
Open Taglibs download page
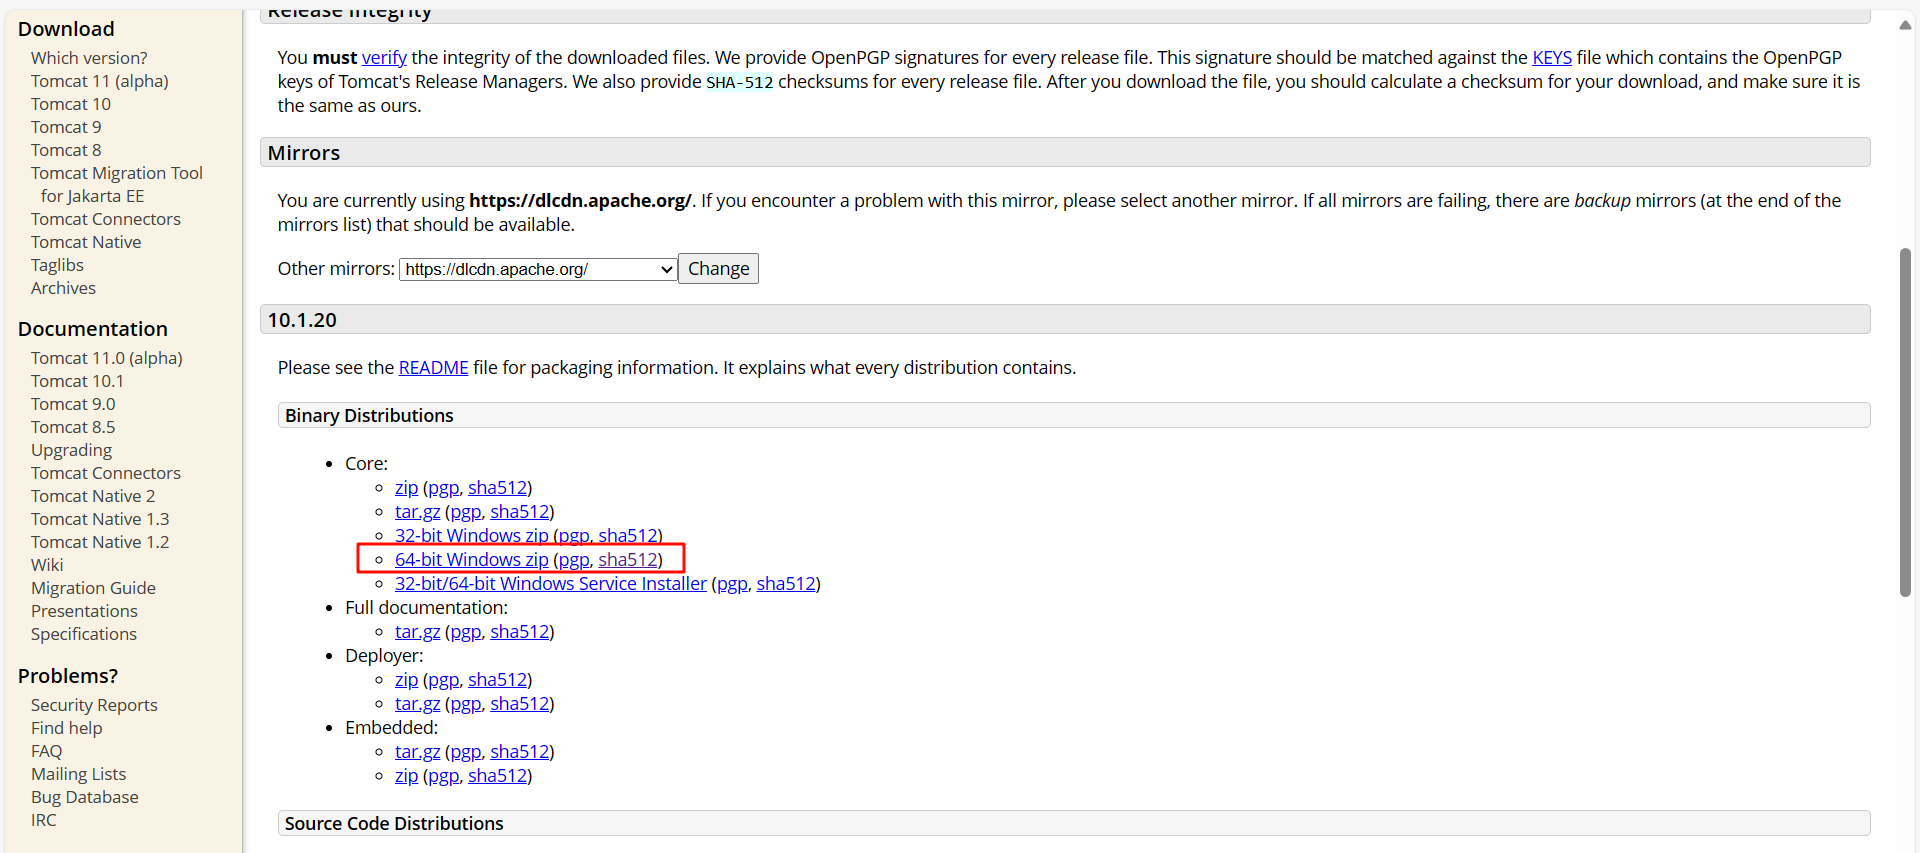(x=57, y=265)
